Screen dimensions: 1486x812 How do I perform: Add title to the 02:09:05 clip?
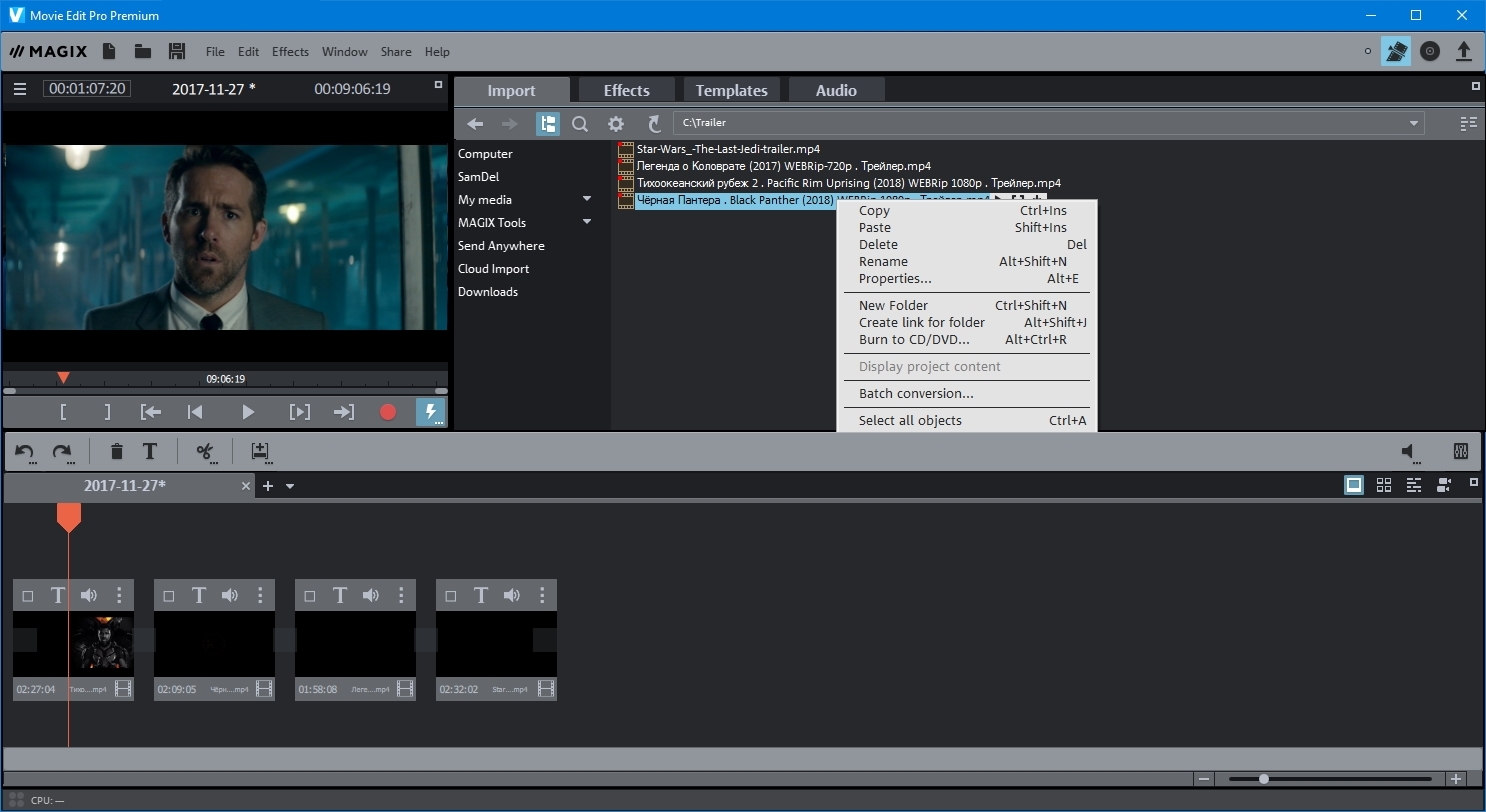(199, 595)
